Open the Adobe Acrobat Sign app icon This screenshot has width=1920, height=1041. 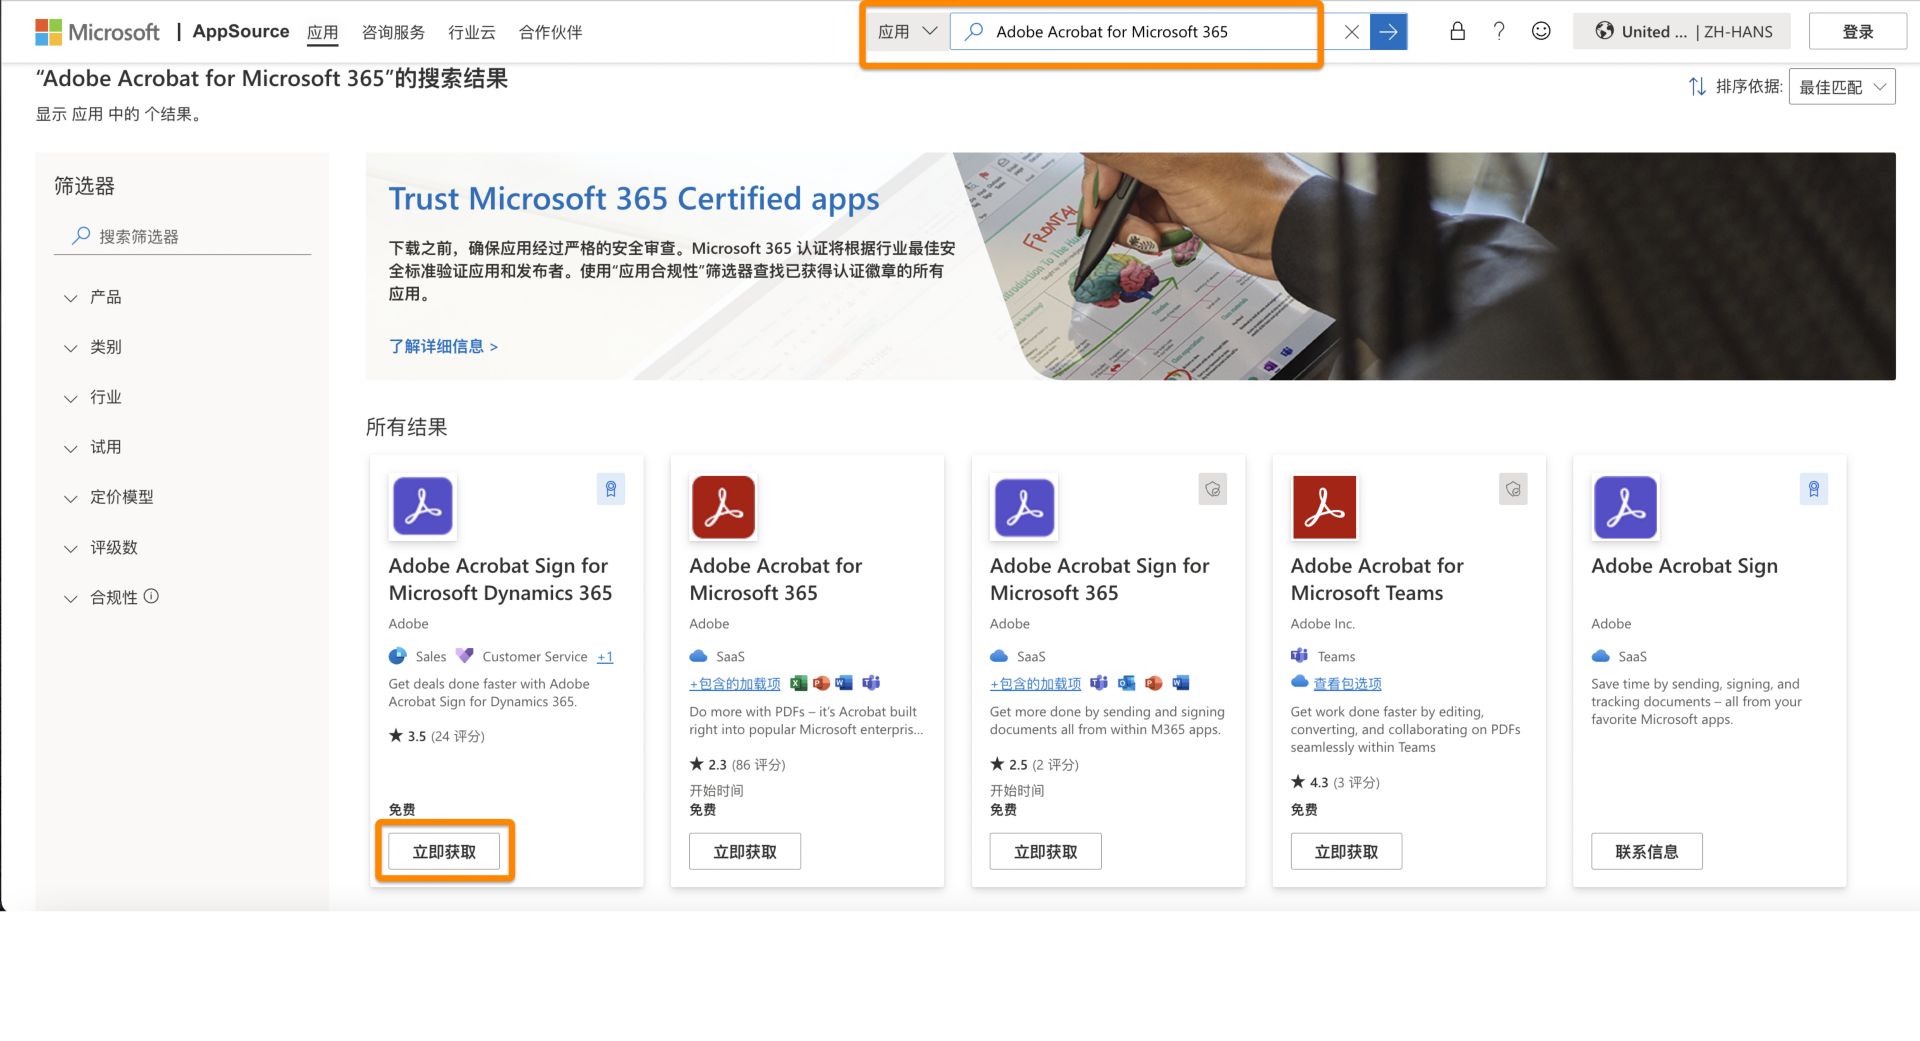pyautogui.click(x=1625, y=507)
